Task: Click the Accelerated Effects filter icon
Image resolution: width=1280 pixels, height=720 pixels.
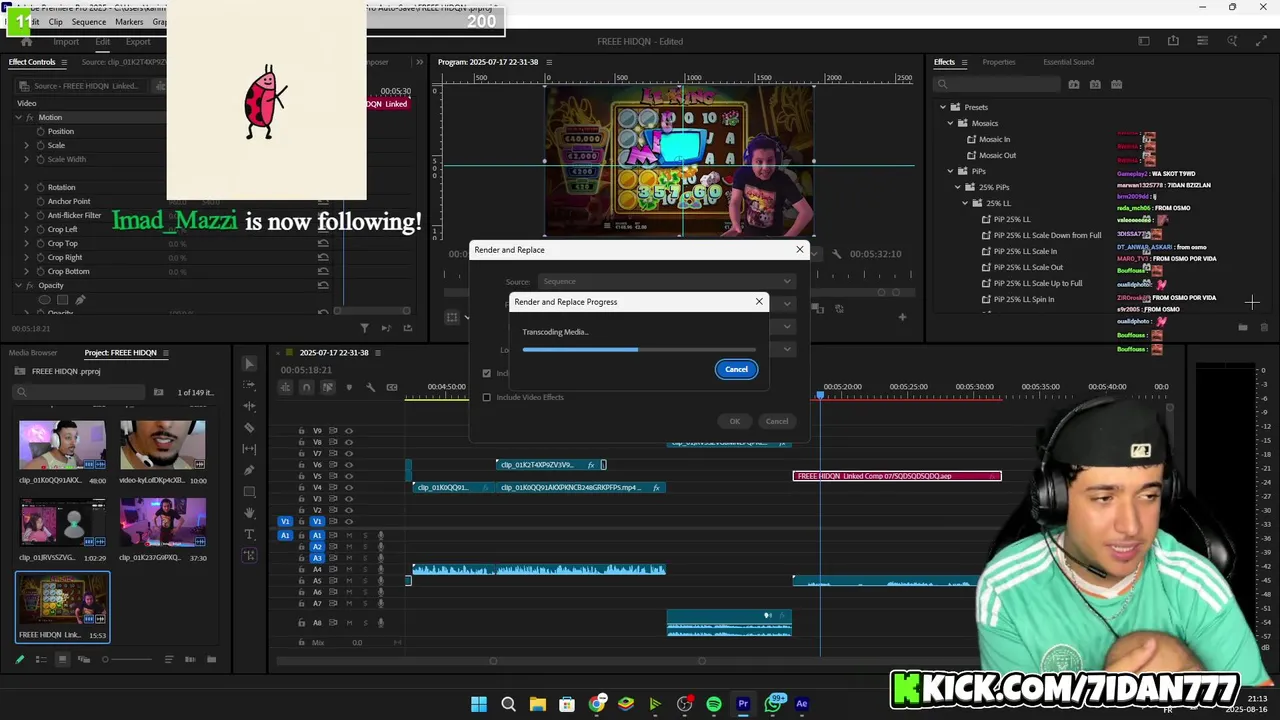Action: pyautogui.click(x=1074, y=84)
